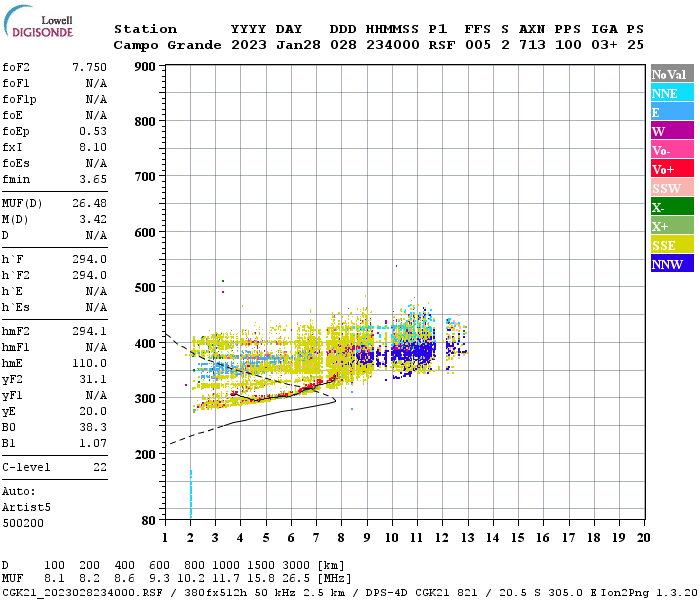
Task: Select the W purple legend swatch
Action: coord(672,131)
